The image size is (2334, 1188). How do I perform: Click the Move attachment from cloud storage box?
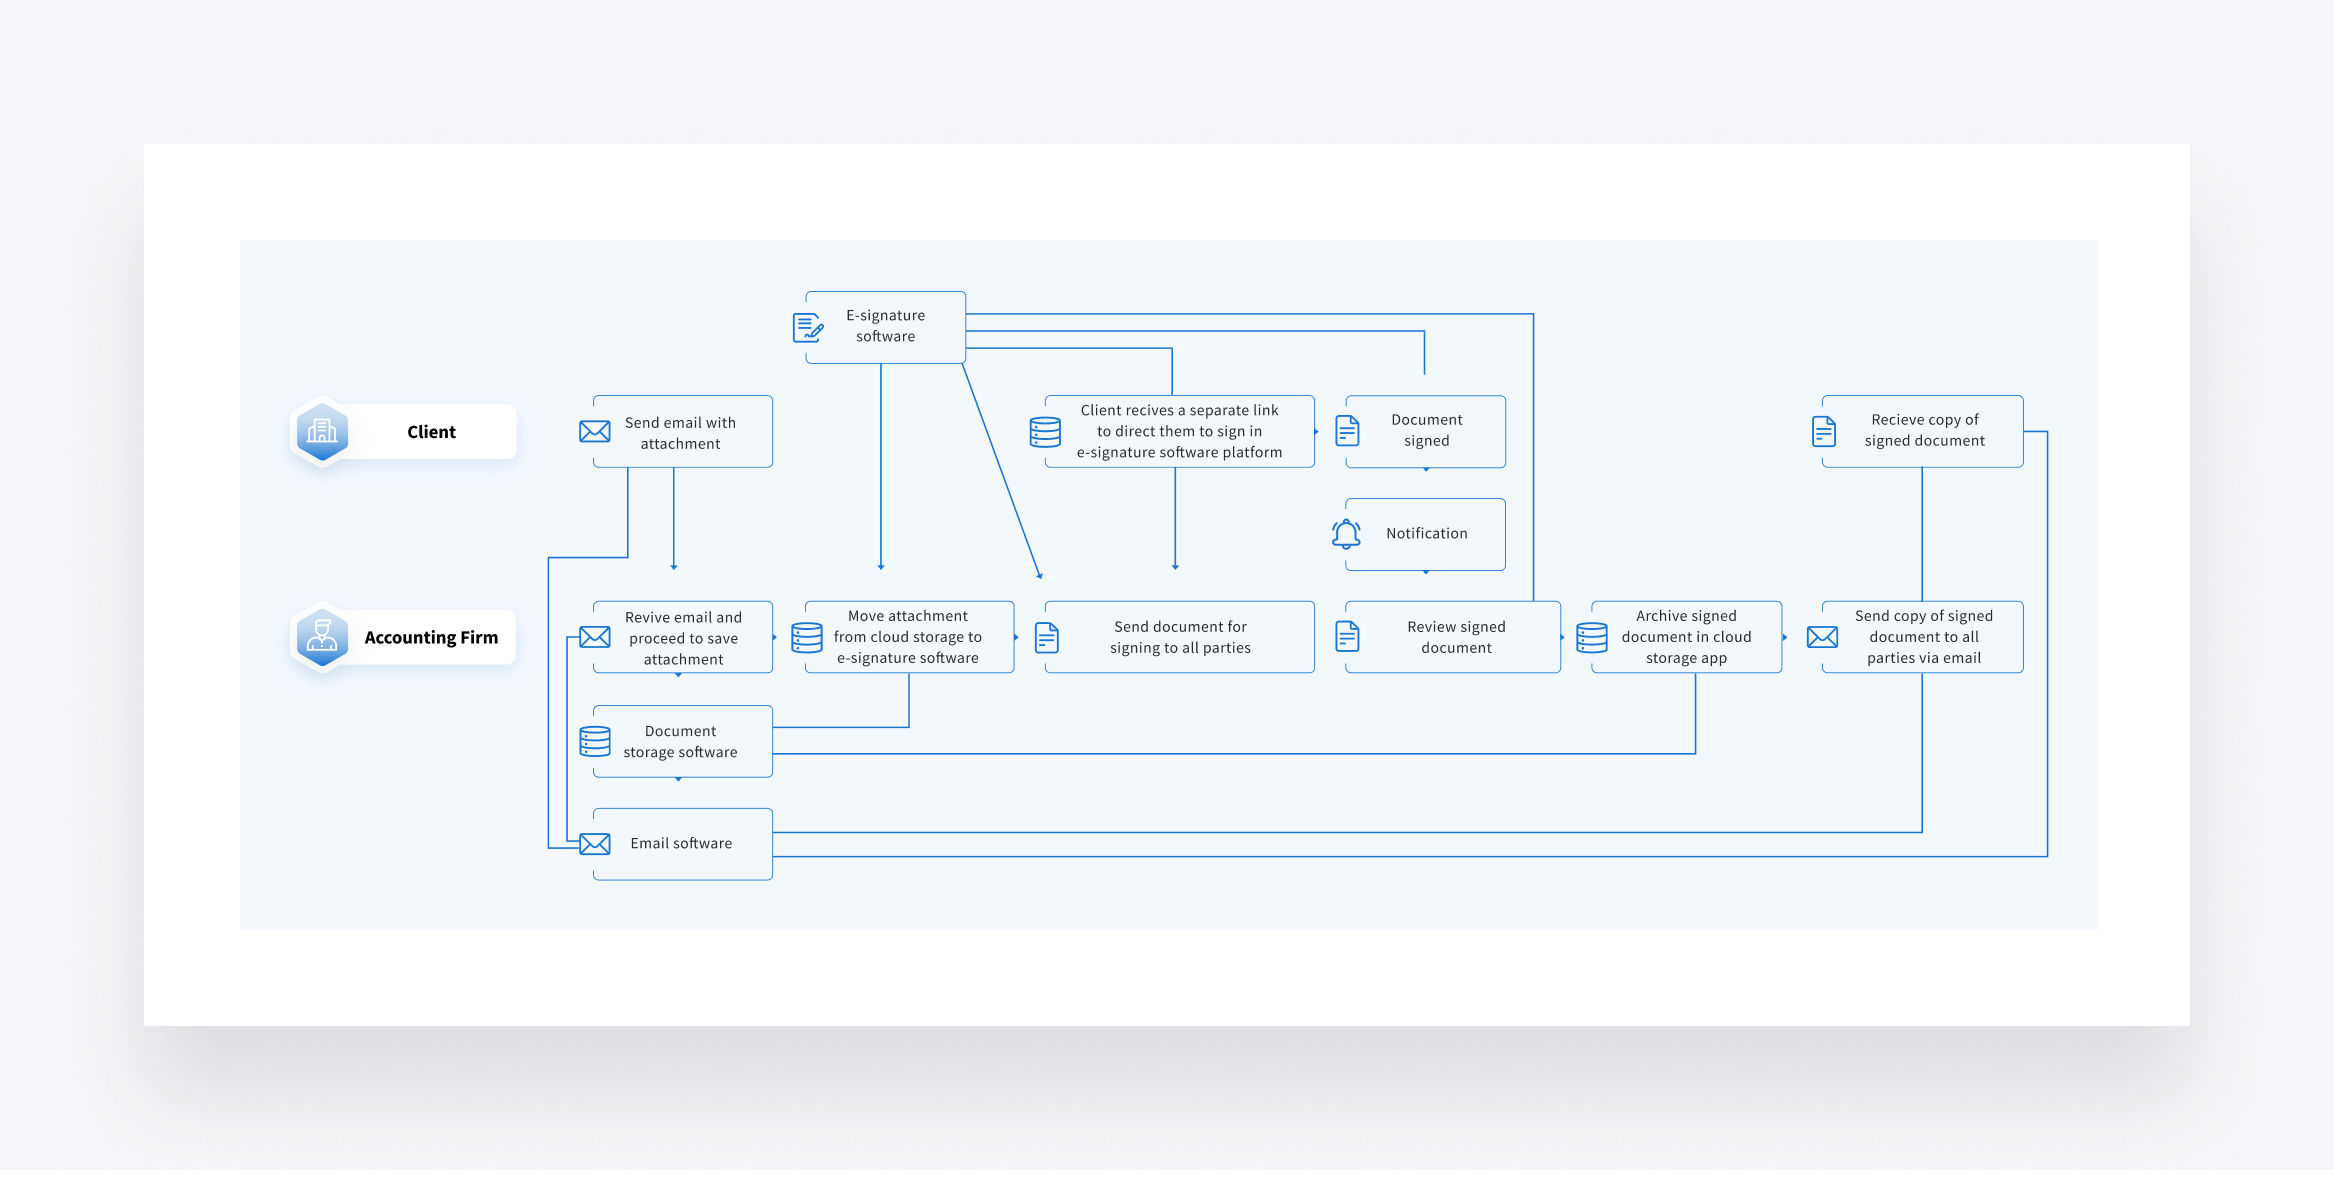908,637
